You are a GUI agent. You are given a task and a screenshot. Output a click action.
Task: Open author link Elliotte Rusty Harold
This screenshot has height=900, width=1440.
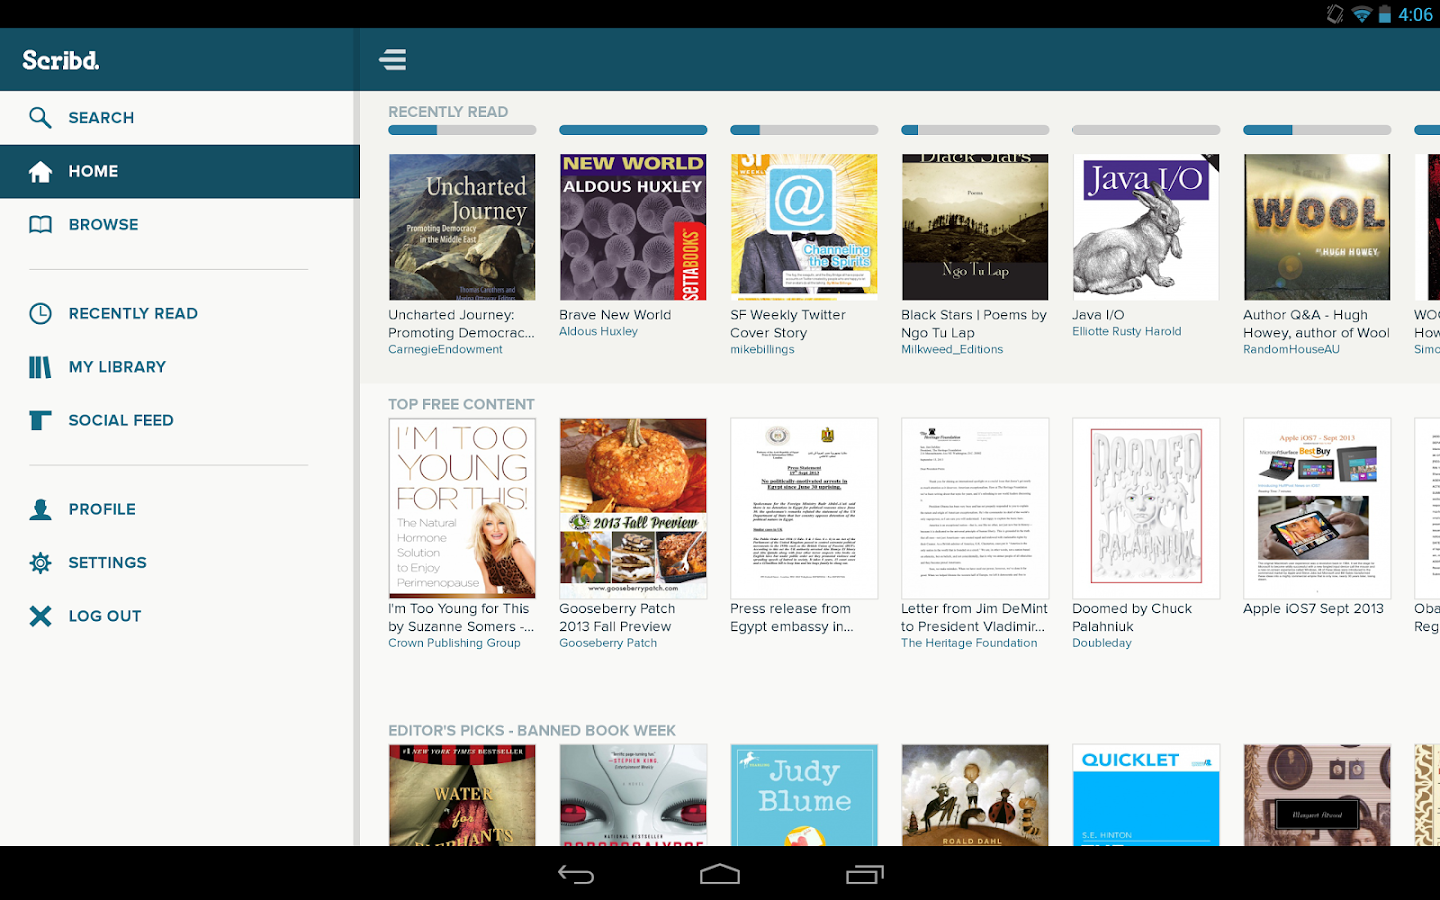[x=1126, y=332]
